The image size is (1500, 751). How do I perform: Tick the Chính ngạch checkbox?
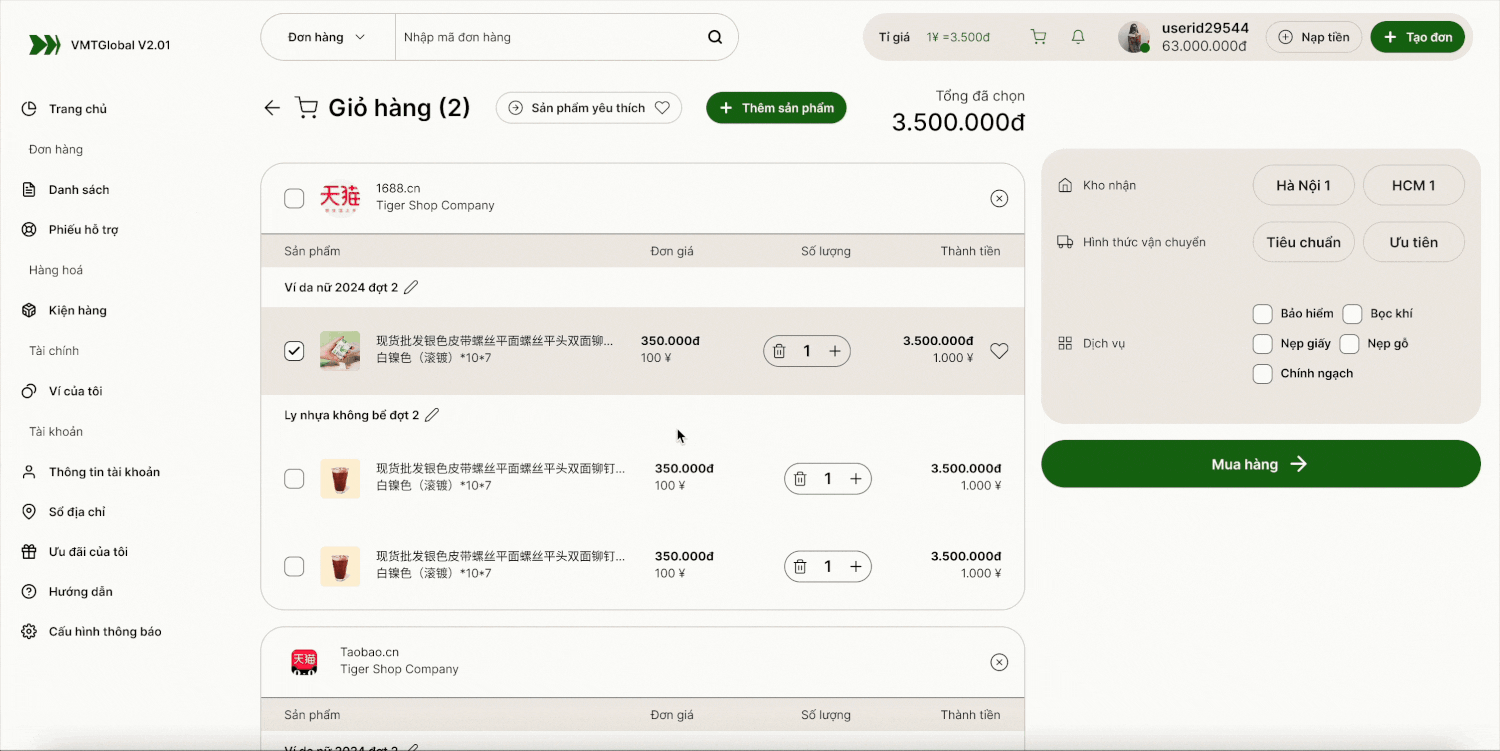[1262, 374]
